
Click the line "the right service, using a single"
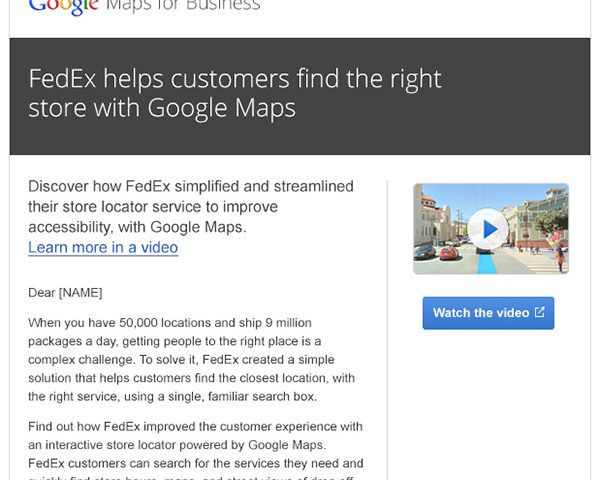click(x=173, y=396)
